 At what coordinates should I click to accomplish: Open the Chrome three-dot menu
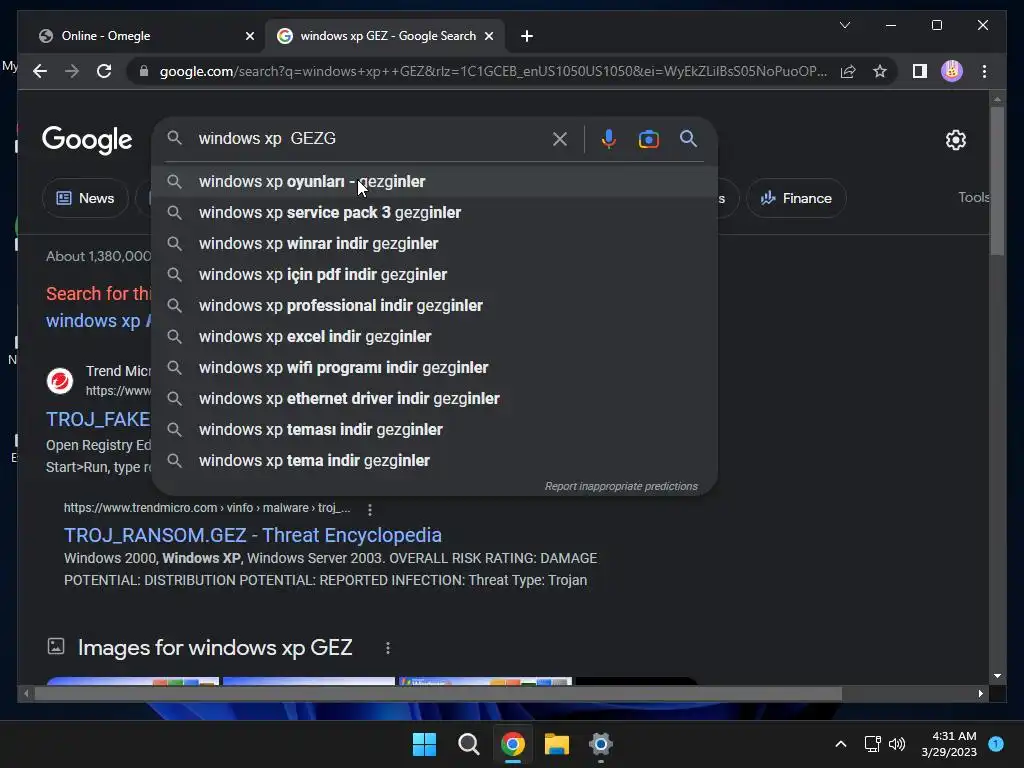[x=984, y=71]
